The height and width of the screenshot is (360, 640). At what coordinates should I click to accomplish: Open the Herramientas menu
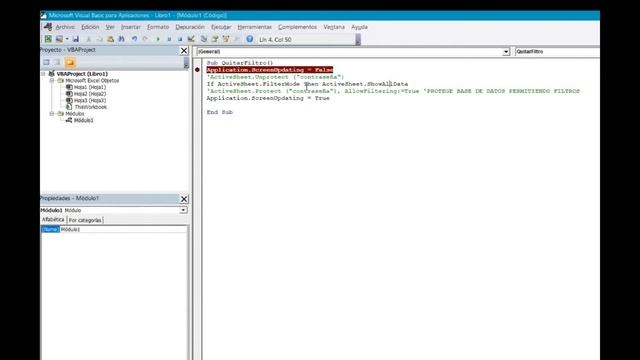254,27
